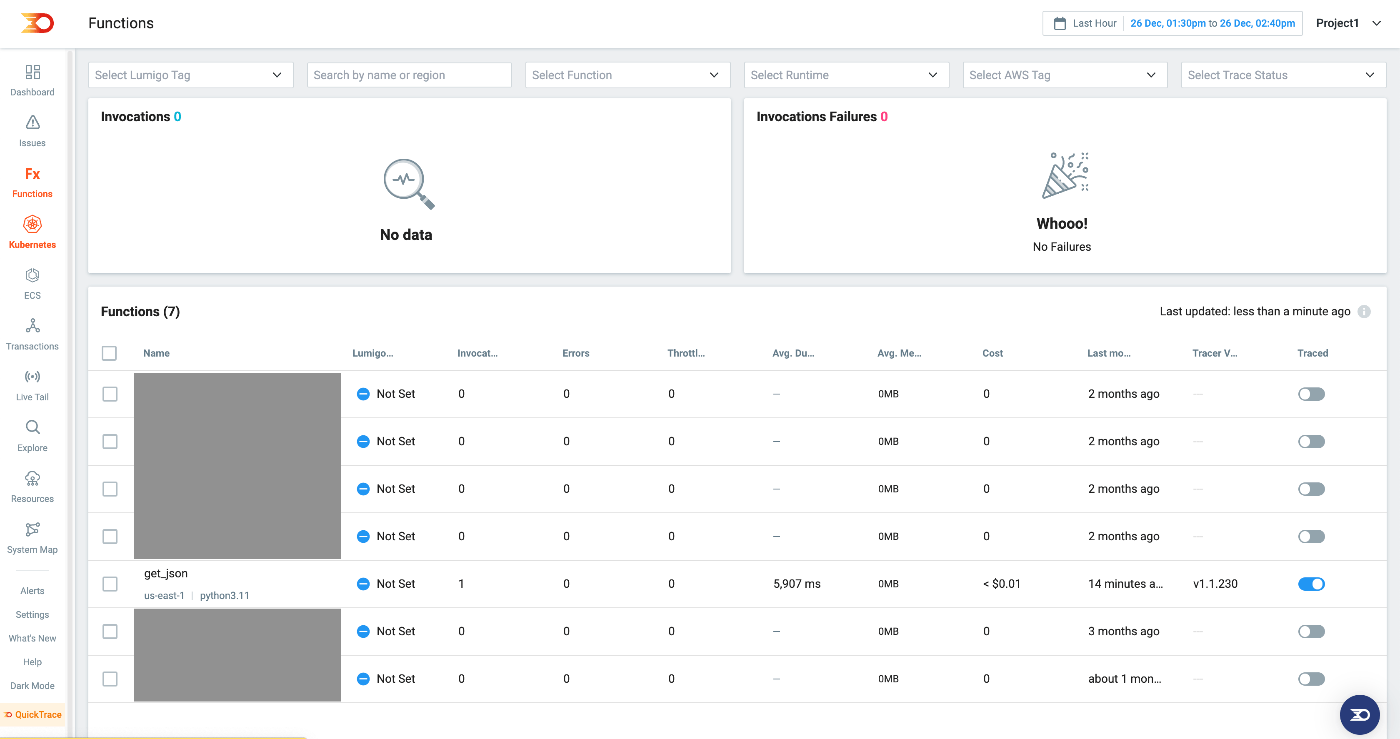Click the us-east-1 region label
Image resolution: width=1400 pixels, height=739 pixels.
click(x=165, y=596)
